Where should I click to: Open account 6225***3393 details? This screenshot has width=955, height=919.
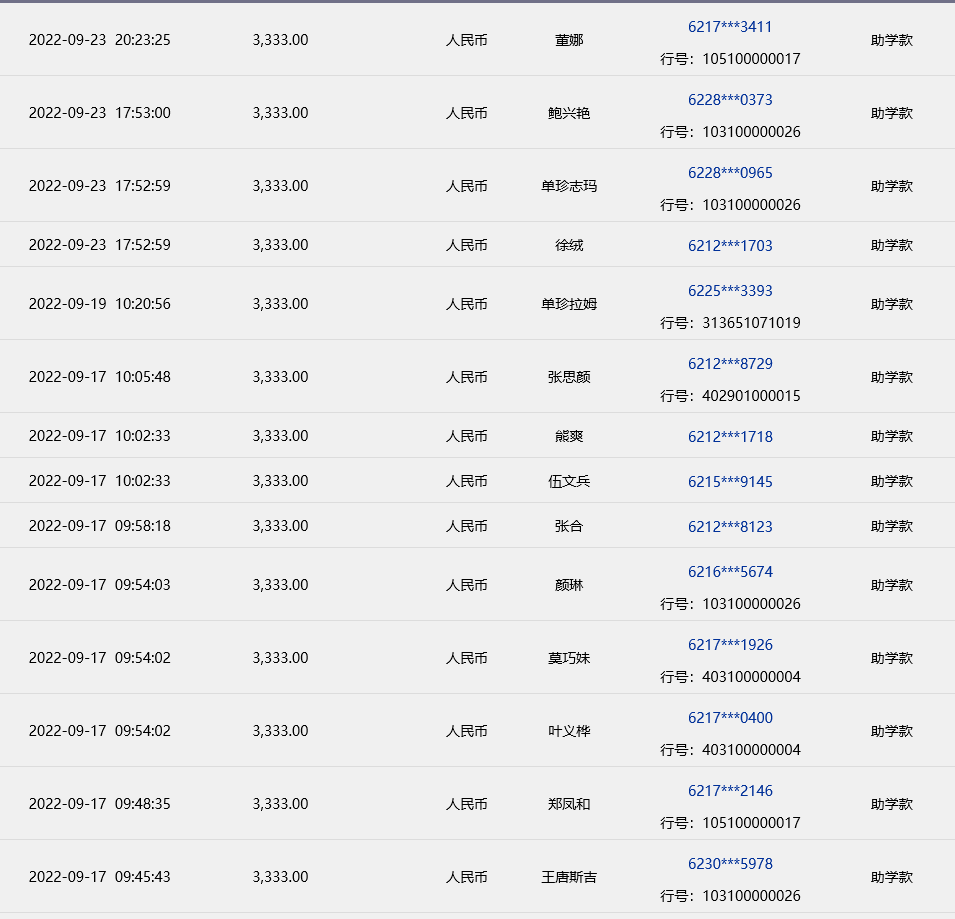tap(730, 291)
